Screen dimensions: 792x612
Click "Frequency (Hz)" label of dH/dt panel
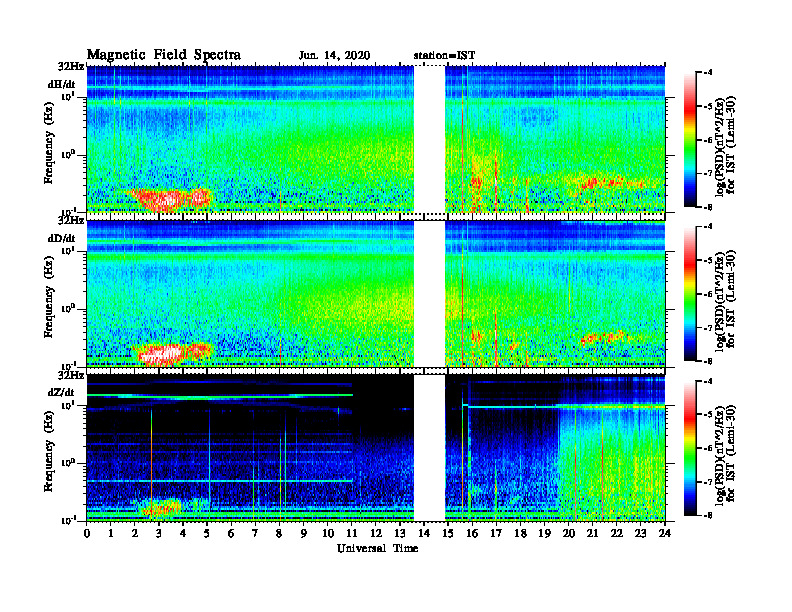pos(49,143)
